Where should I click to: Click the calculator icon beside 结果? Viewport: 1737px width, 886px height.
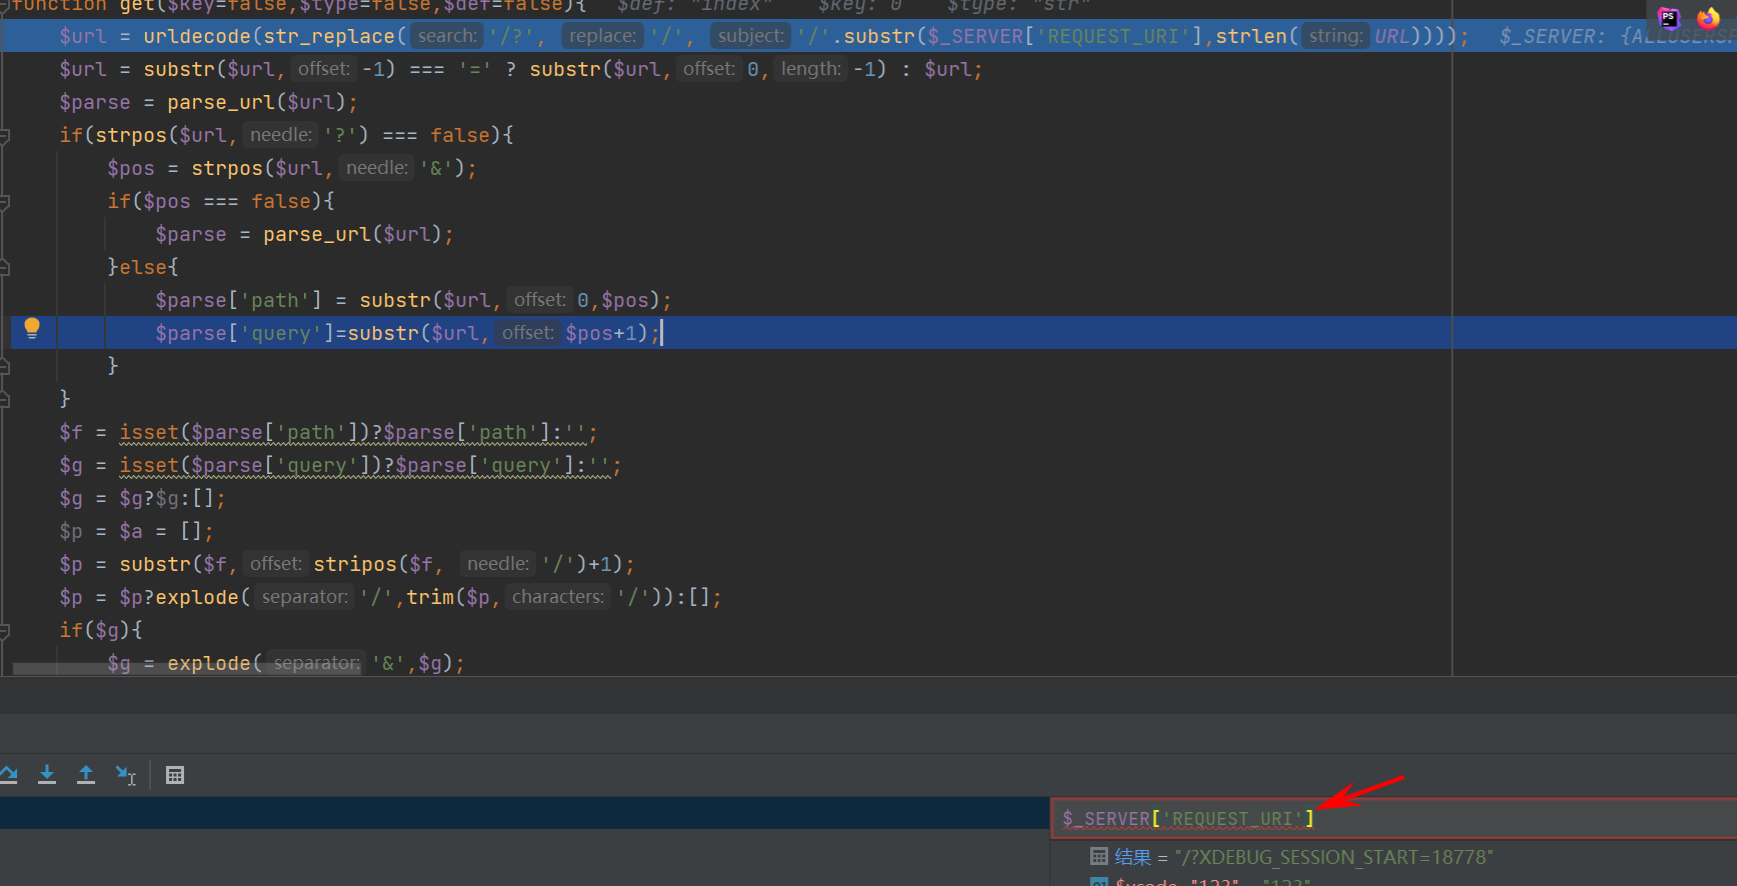coord(1099,856)
